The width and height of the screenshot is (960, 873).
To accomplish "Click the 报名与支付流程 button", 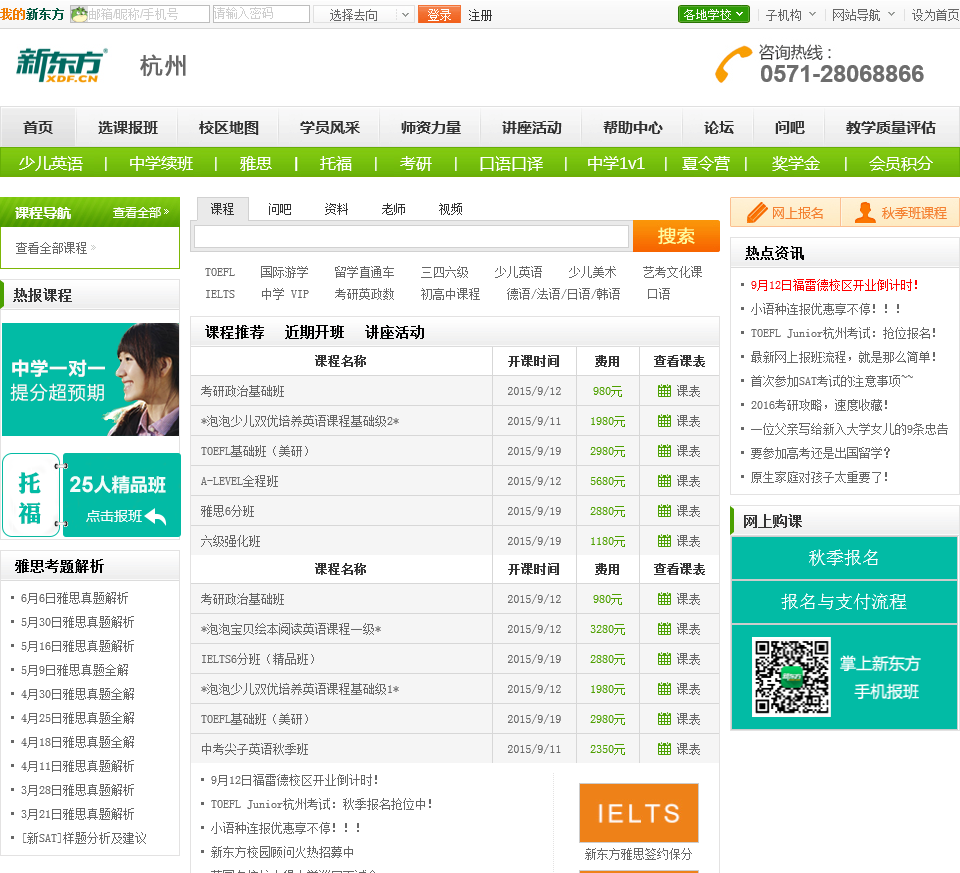I will point(844,602).
